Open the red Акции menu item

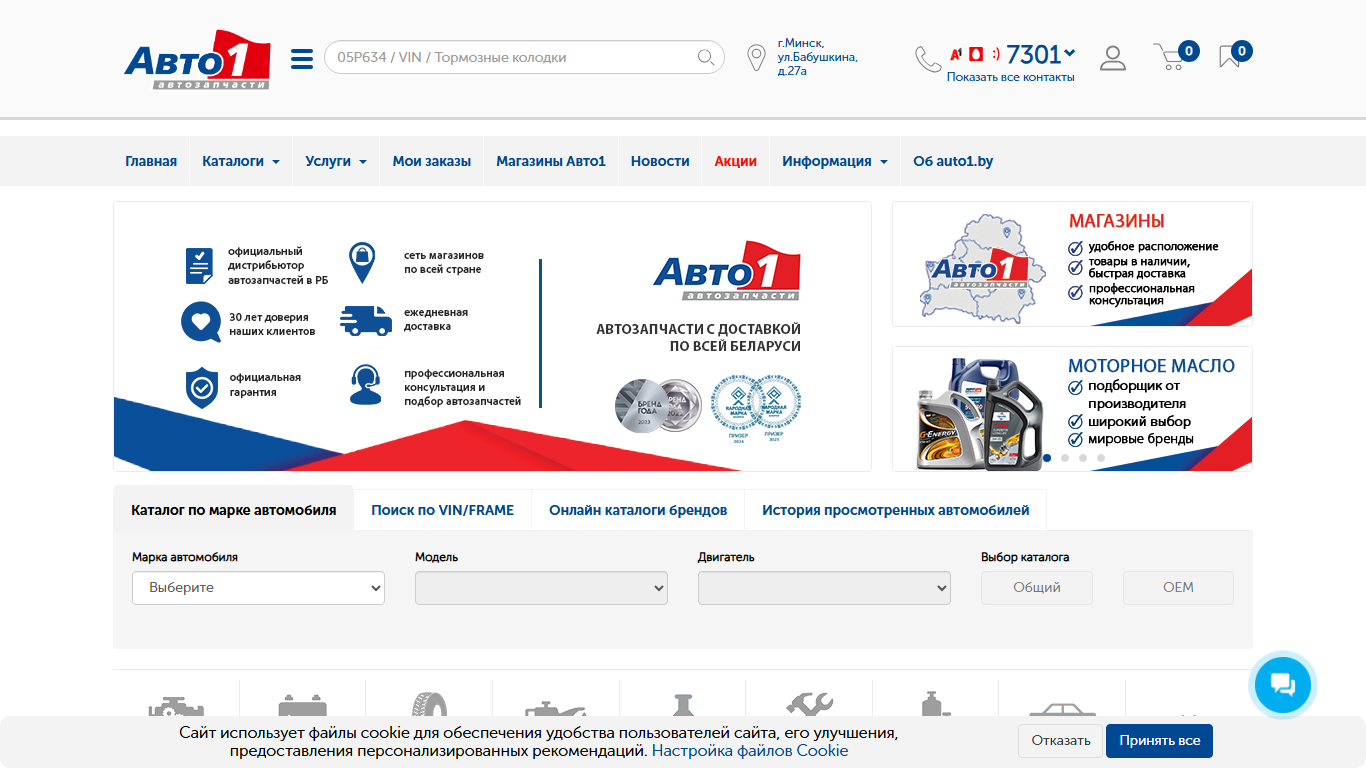(x=736, y=161)
